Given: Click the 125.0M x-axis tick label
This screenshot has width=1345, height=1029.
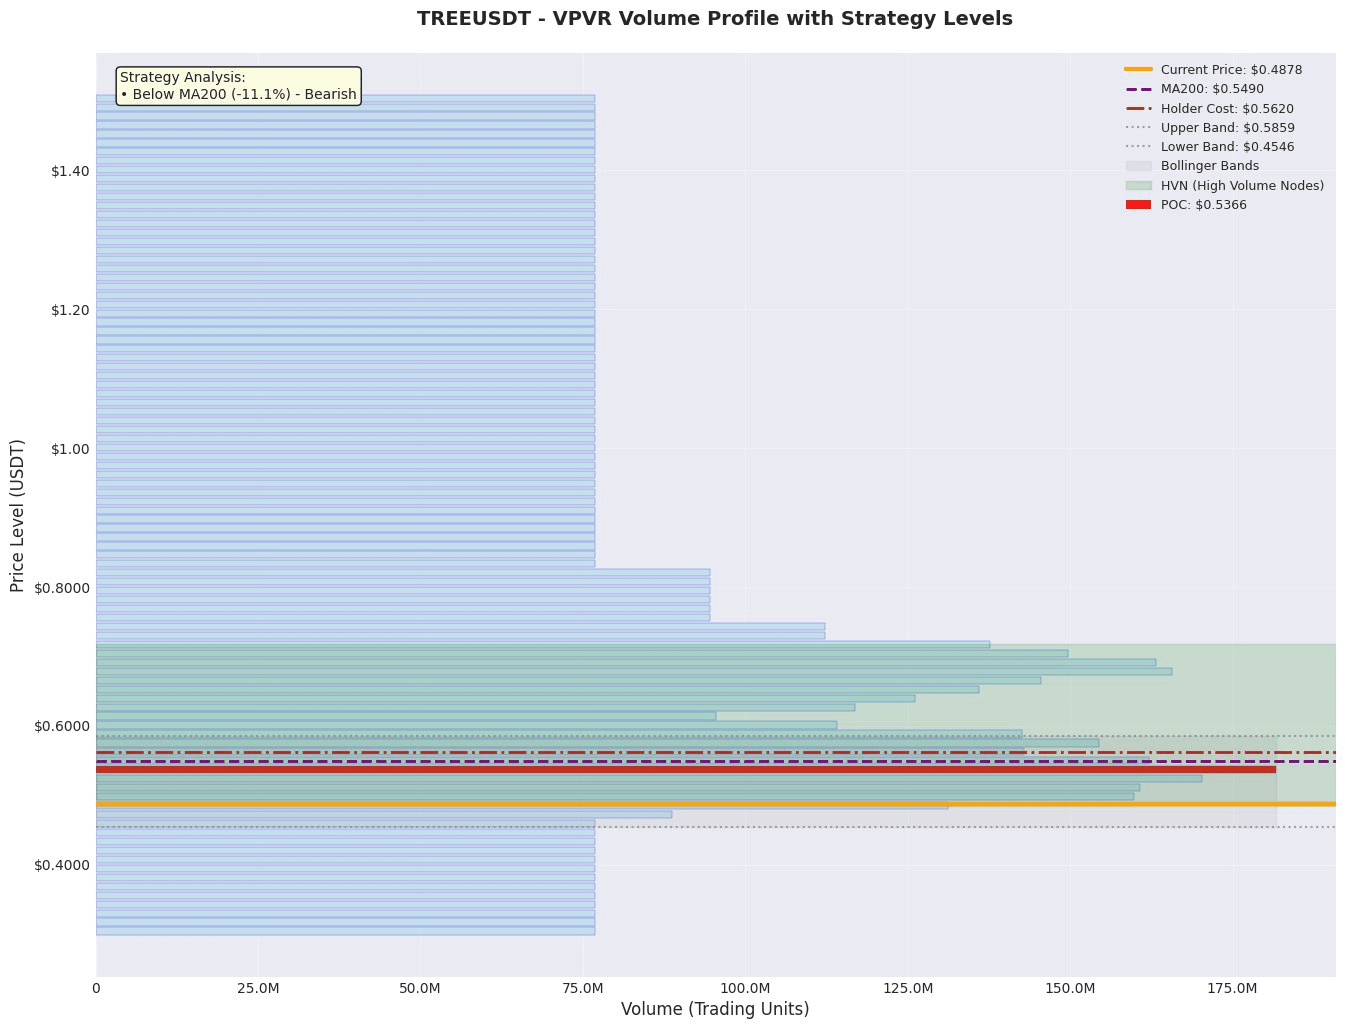Looking at the screenshot, I should (x=908, y=988).
